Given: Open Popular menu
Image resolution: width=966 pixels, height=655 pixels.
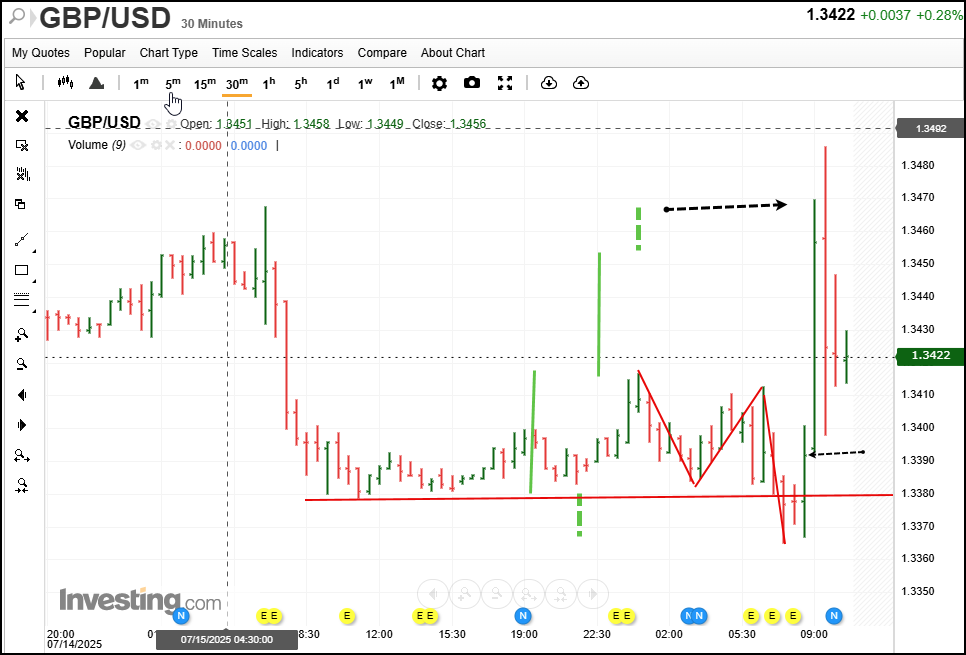Looking at the screenshot, I should point(105,53).
